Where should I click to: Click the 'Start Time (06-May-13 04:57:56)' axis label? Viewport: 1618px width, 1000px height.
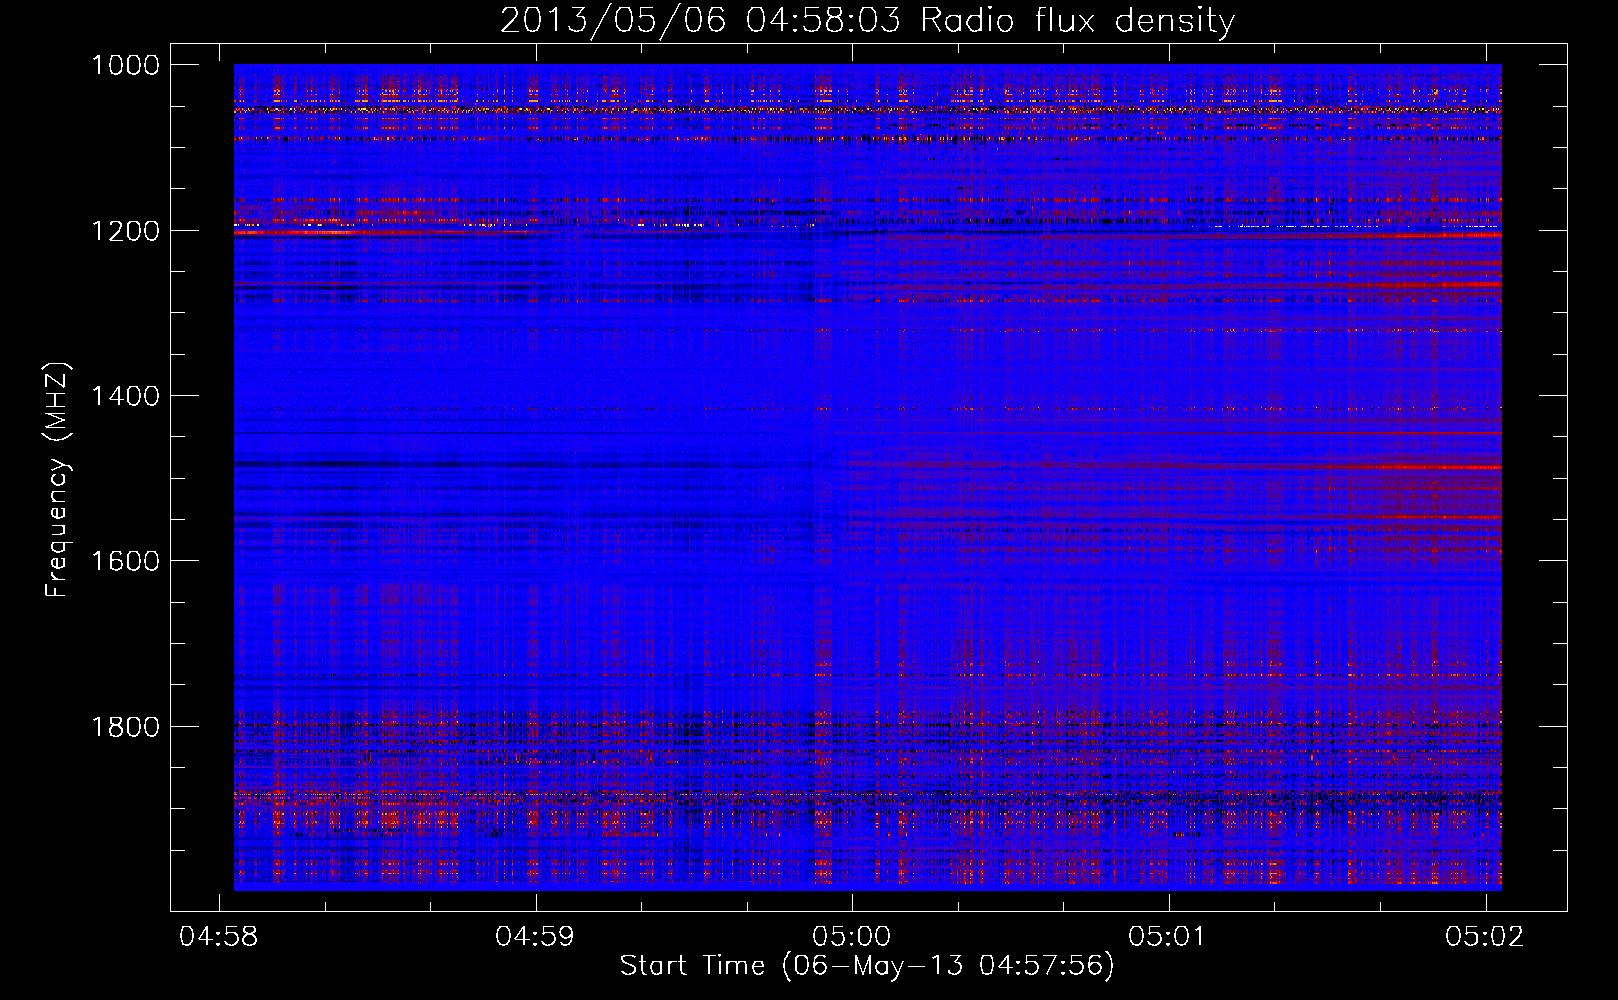[867, 966]
